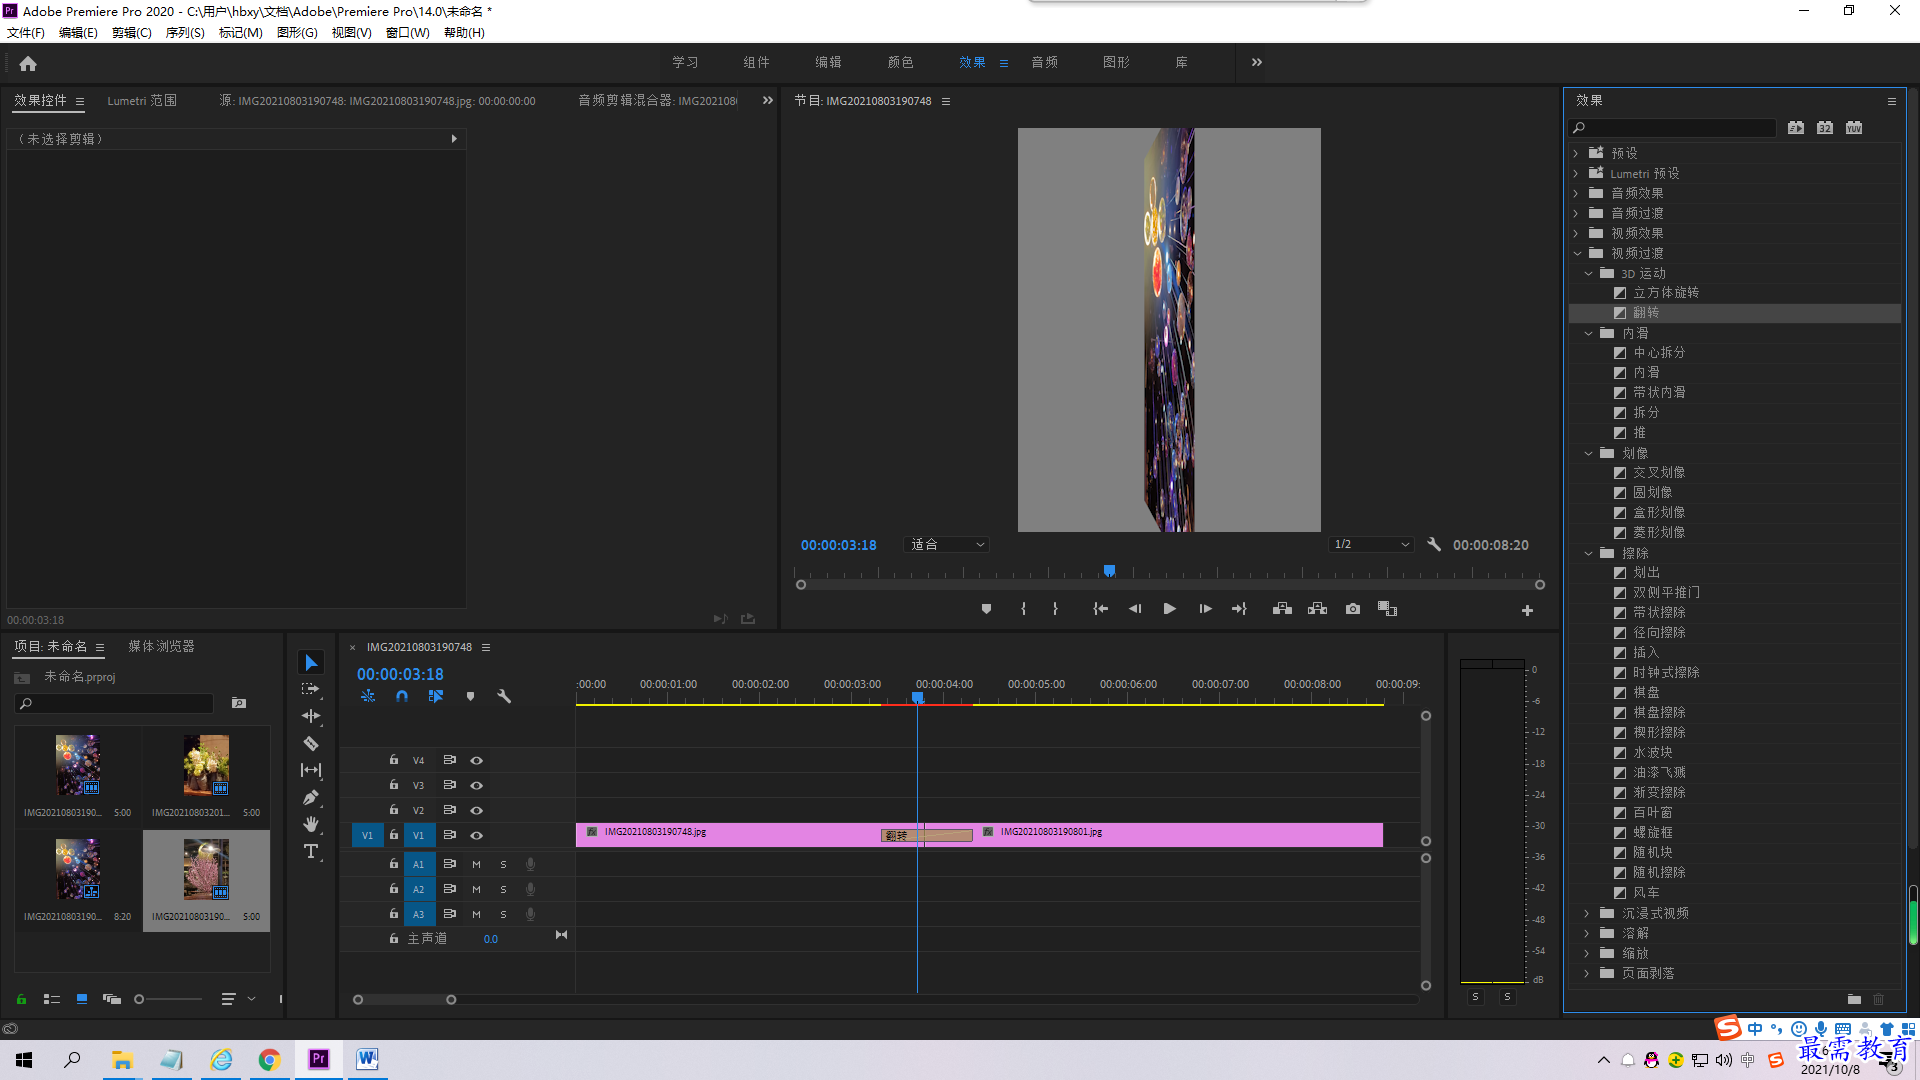The image size is (1920, 1080).
Task: Toggle track lock on V1
Action: point(393,835)
